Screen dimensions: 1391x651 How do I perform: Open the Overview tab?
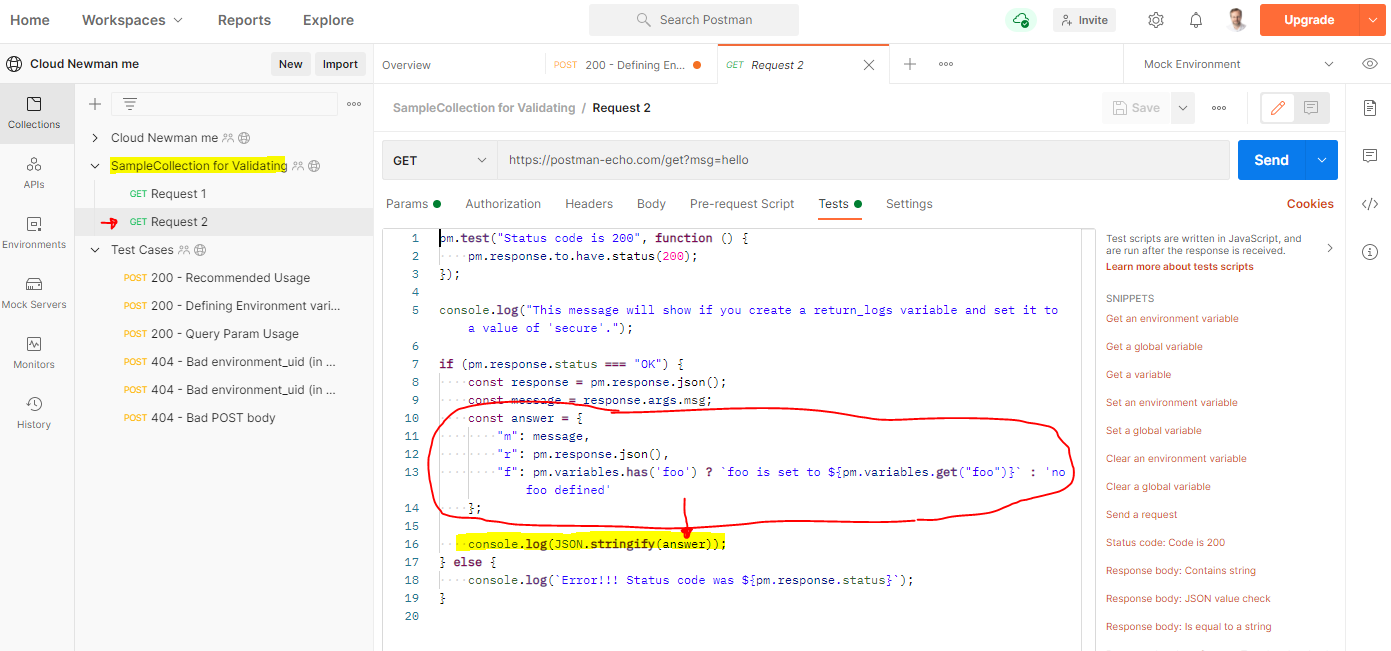(406, 65)
